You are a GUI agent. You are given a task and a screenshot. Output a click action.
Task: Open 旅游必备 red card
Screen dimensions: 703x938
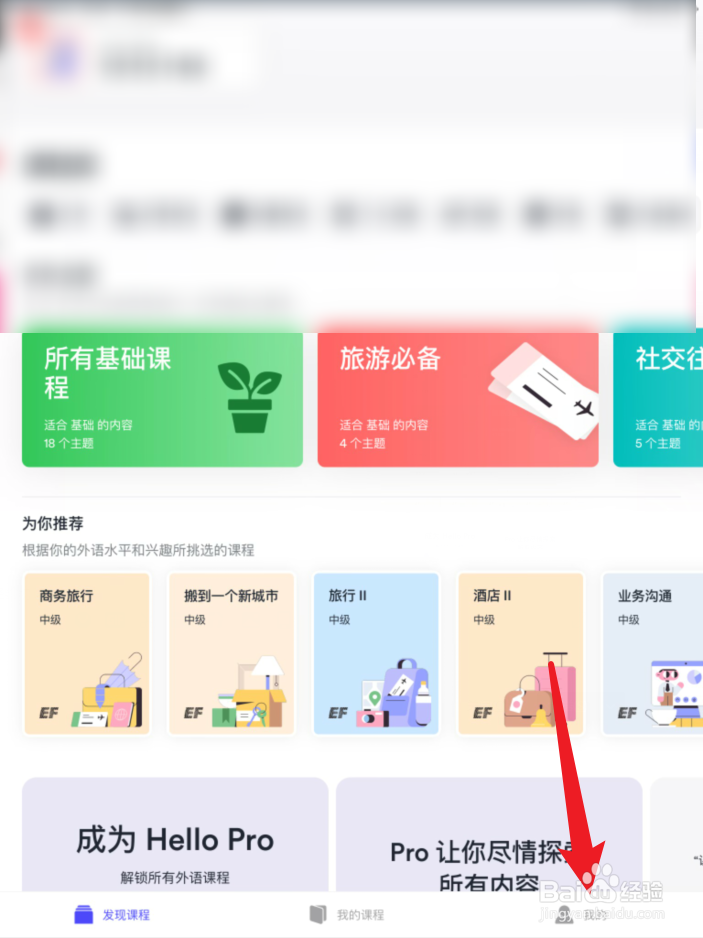click(458, 400)
